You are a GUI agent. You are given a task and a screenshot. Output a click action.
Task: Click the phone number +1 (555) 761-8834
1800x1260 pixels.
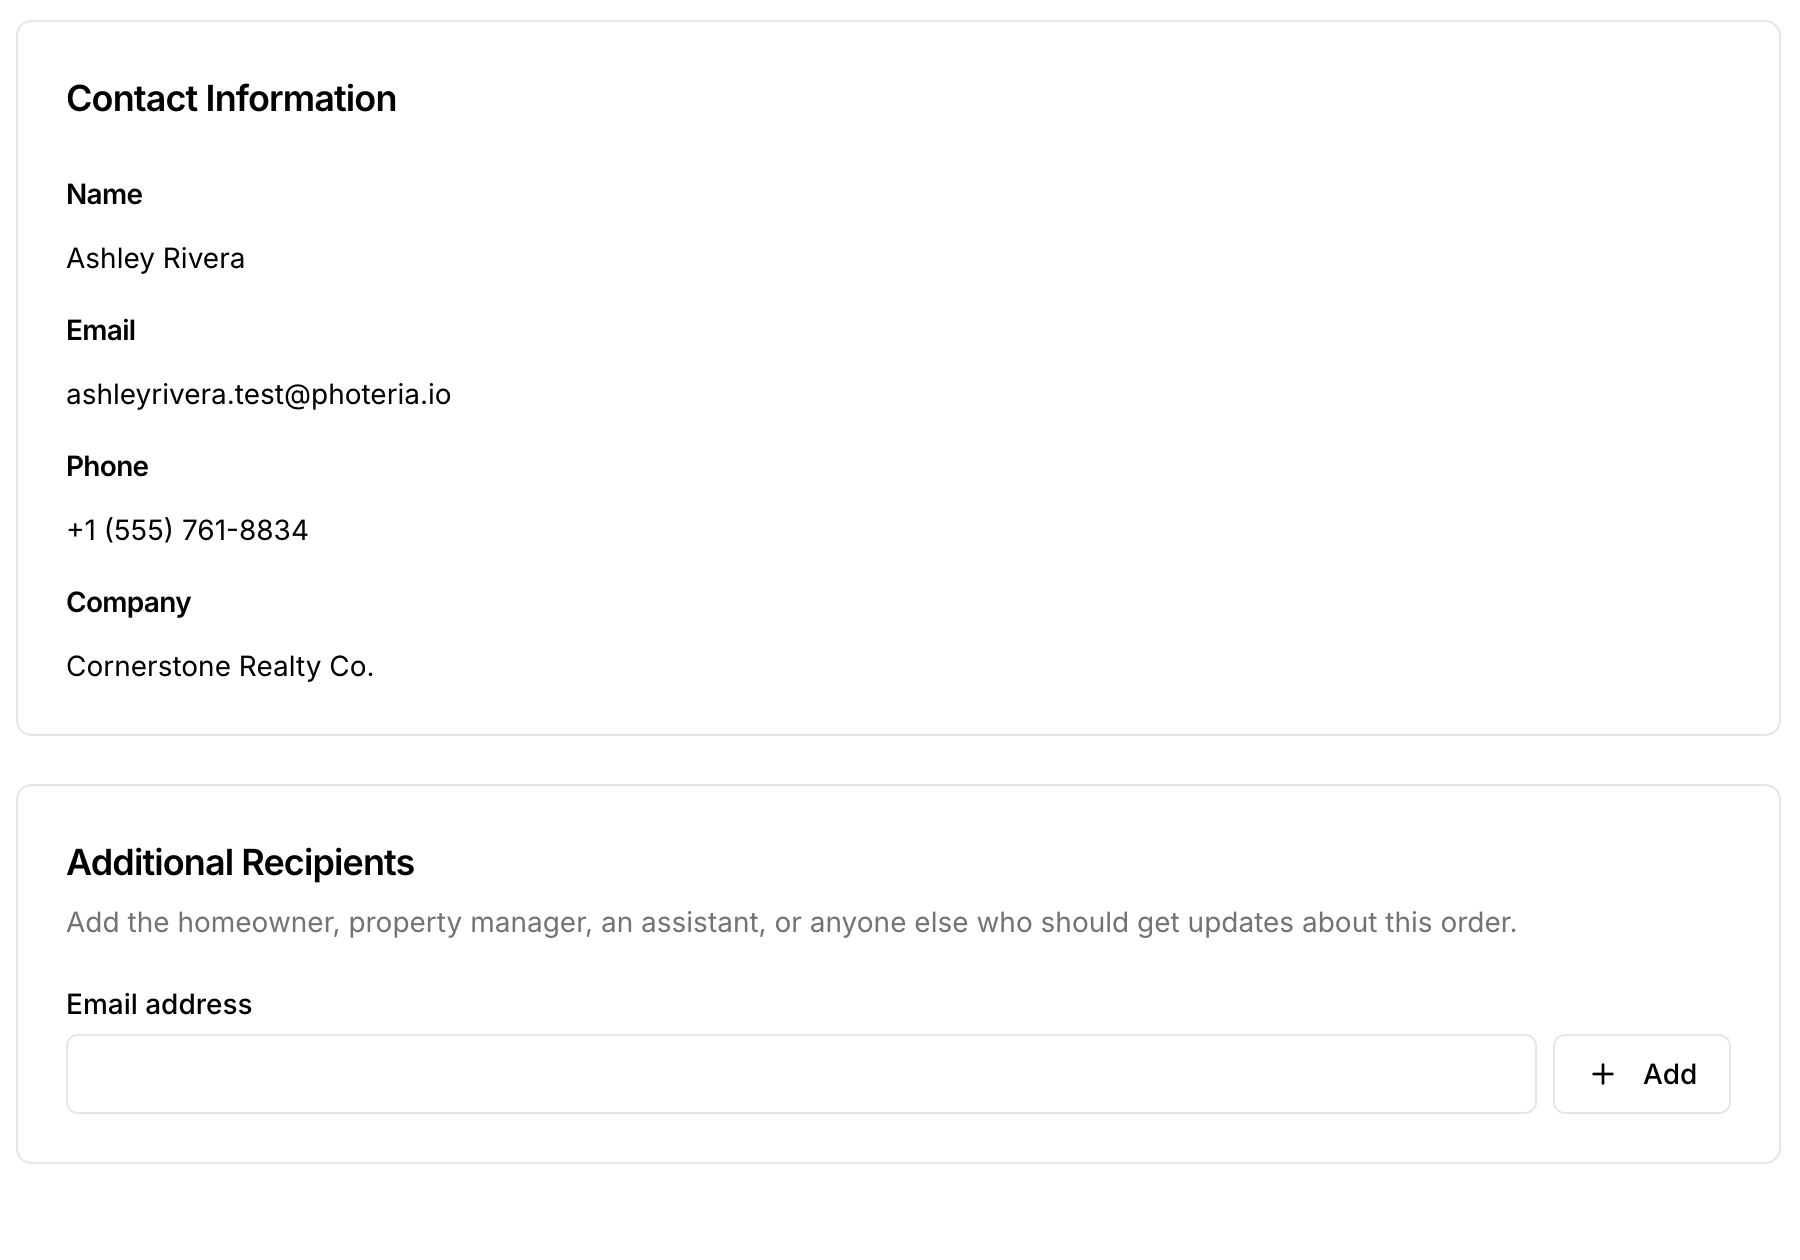click(x=187, y=530)
